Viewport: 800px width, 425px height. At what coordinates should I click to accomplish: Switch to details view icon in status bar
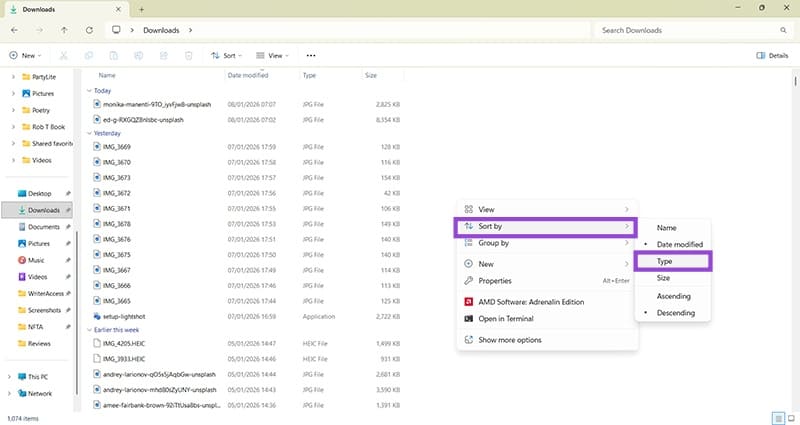pos(779,419)
